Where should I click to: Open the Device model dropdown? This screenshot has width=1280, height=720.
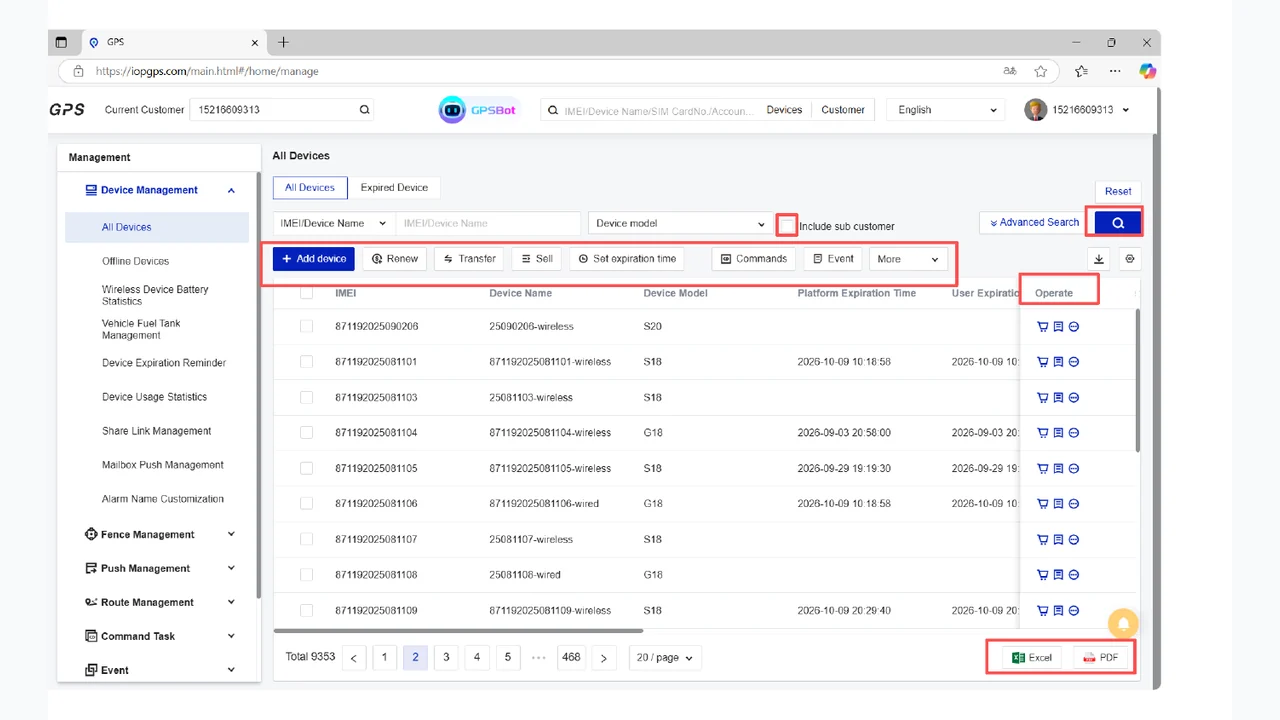(x=680, y=223)
